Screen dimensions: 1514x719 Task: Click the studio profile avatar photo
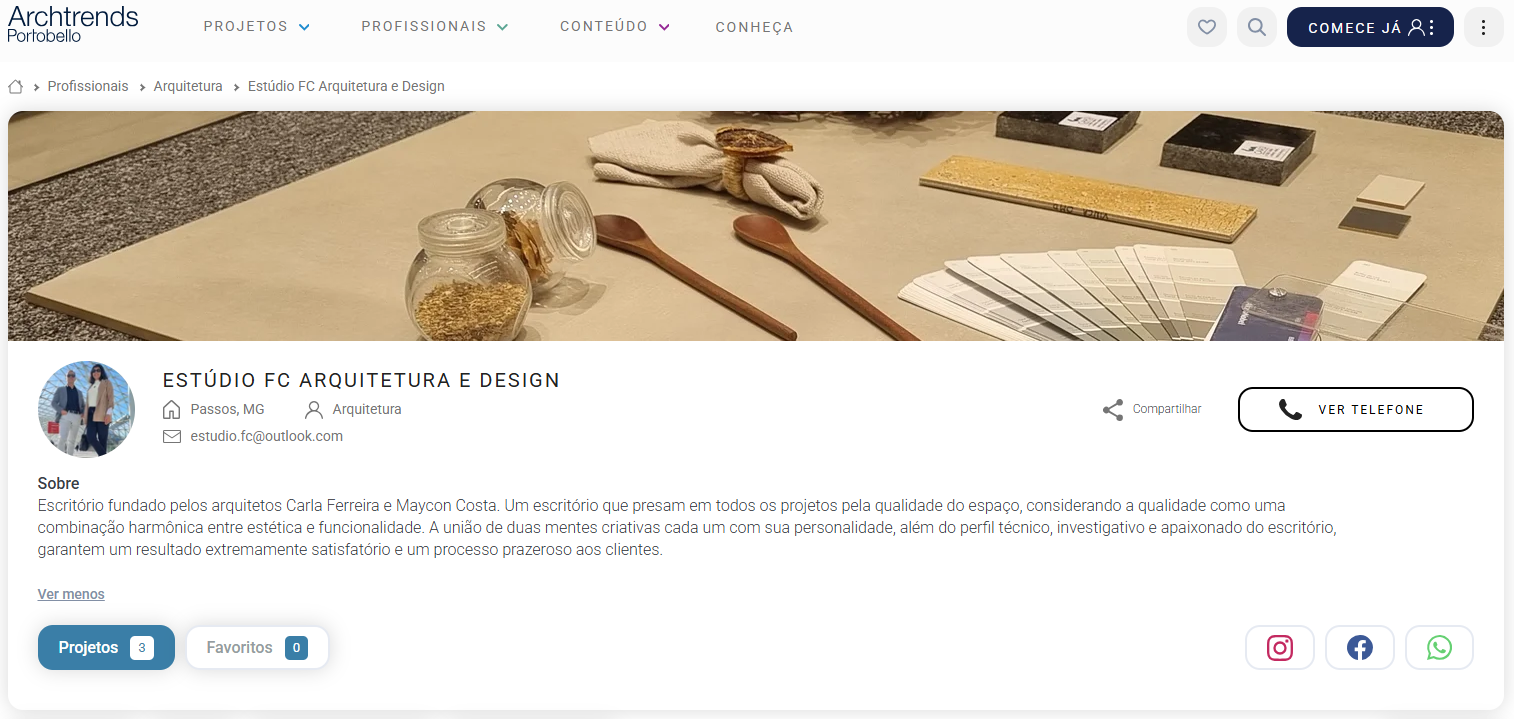86,409
